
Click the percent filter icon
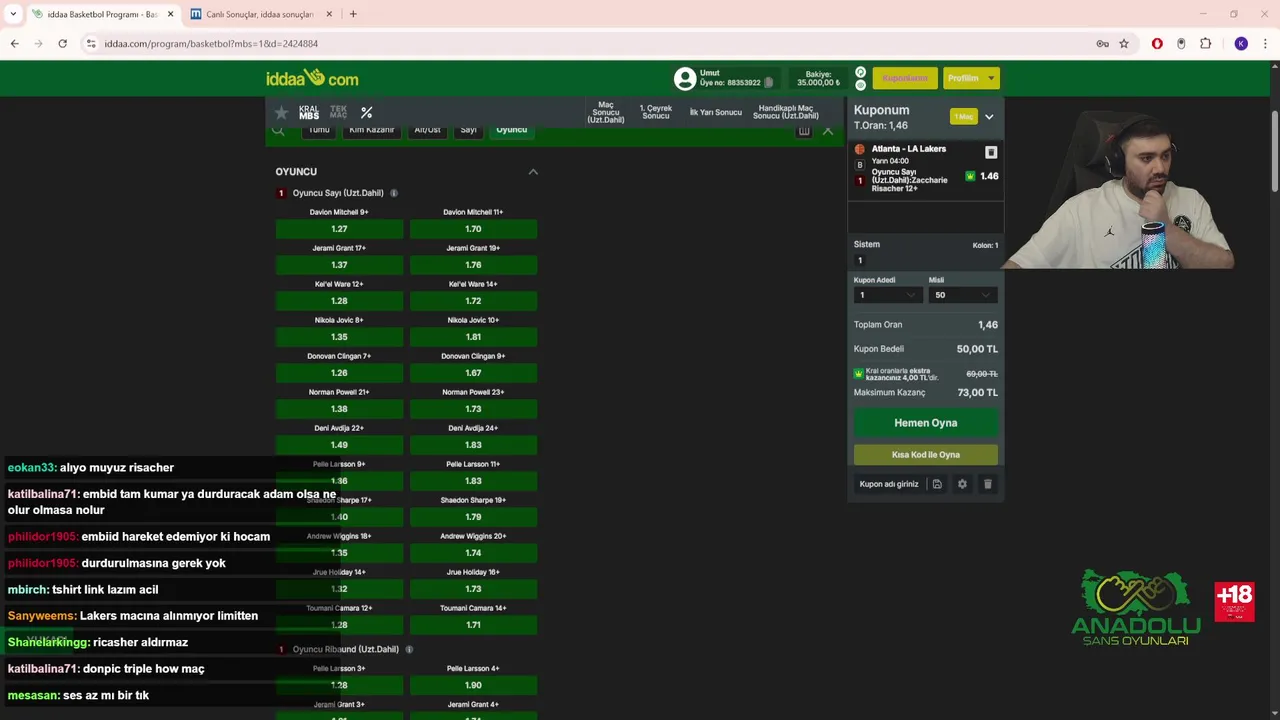367,113
